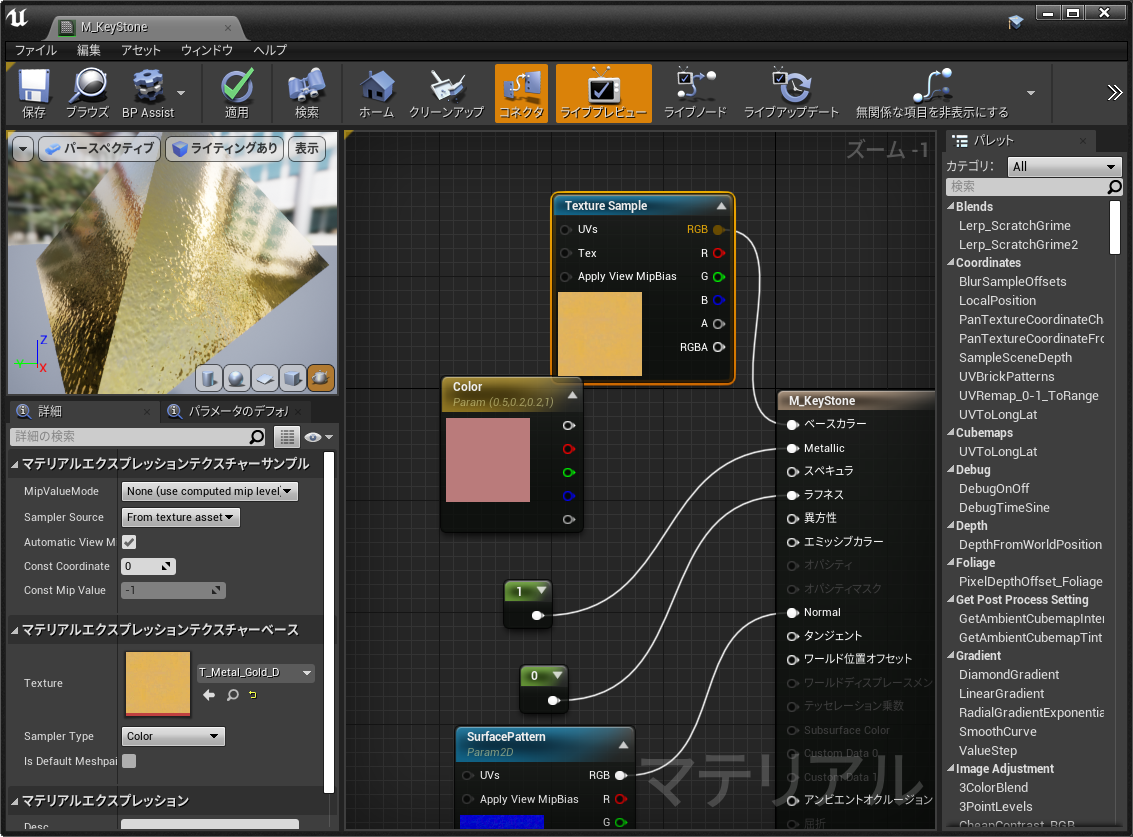Toggle 無関係な項目を非表示にする option

pos(932,94)
